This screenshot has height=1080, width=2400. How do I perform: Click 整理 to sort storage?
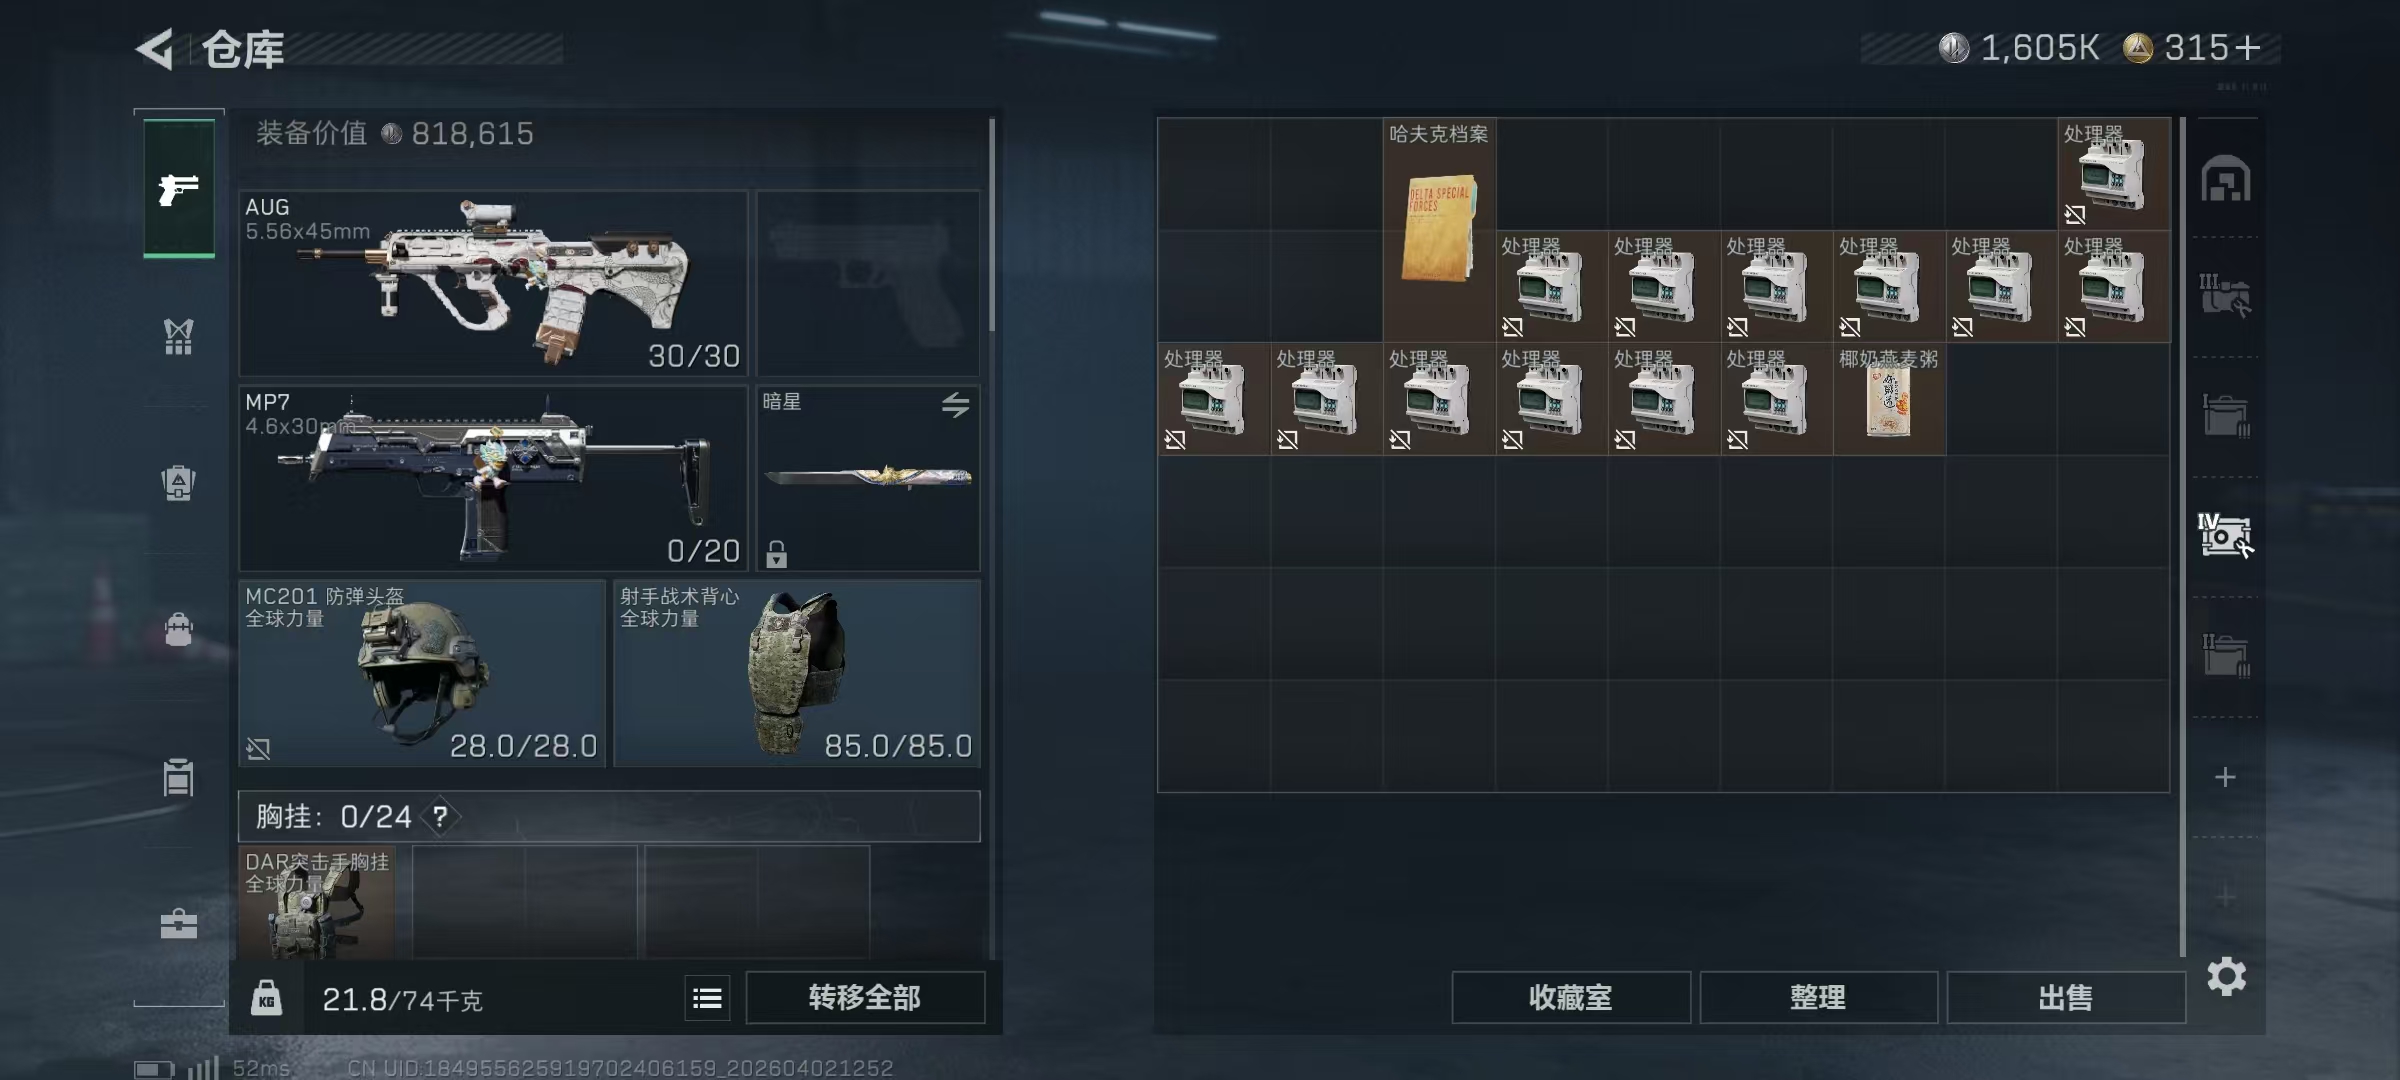[x=1818, y=997]
